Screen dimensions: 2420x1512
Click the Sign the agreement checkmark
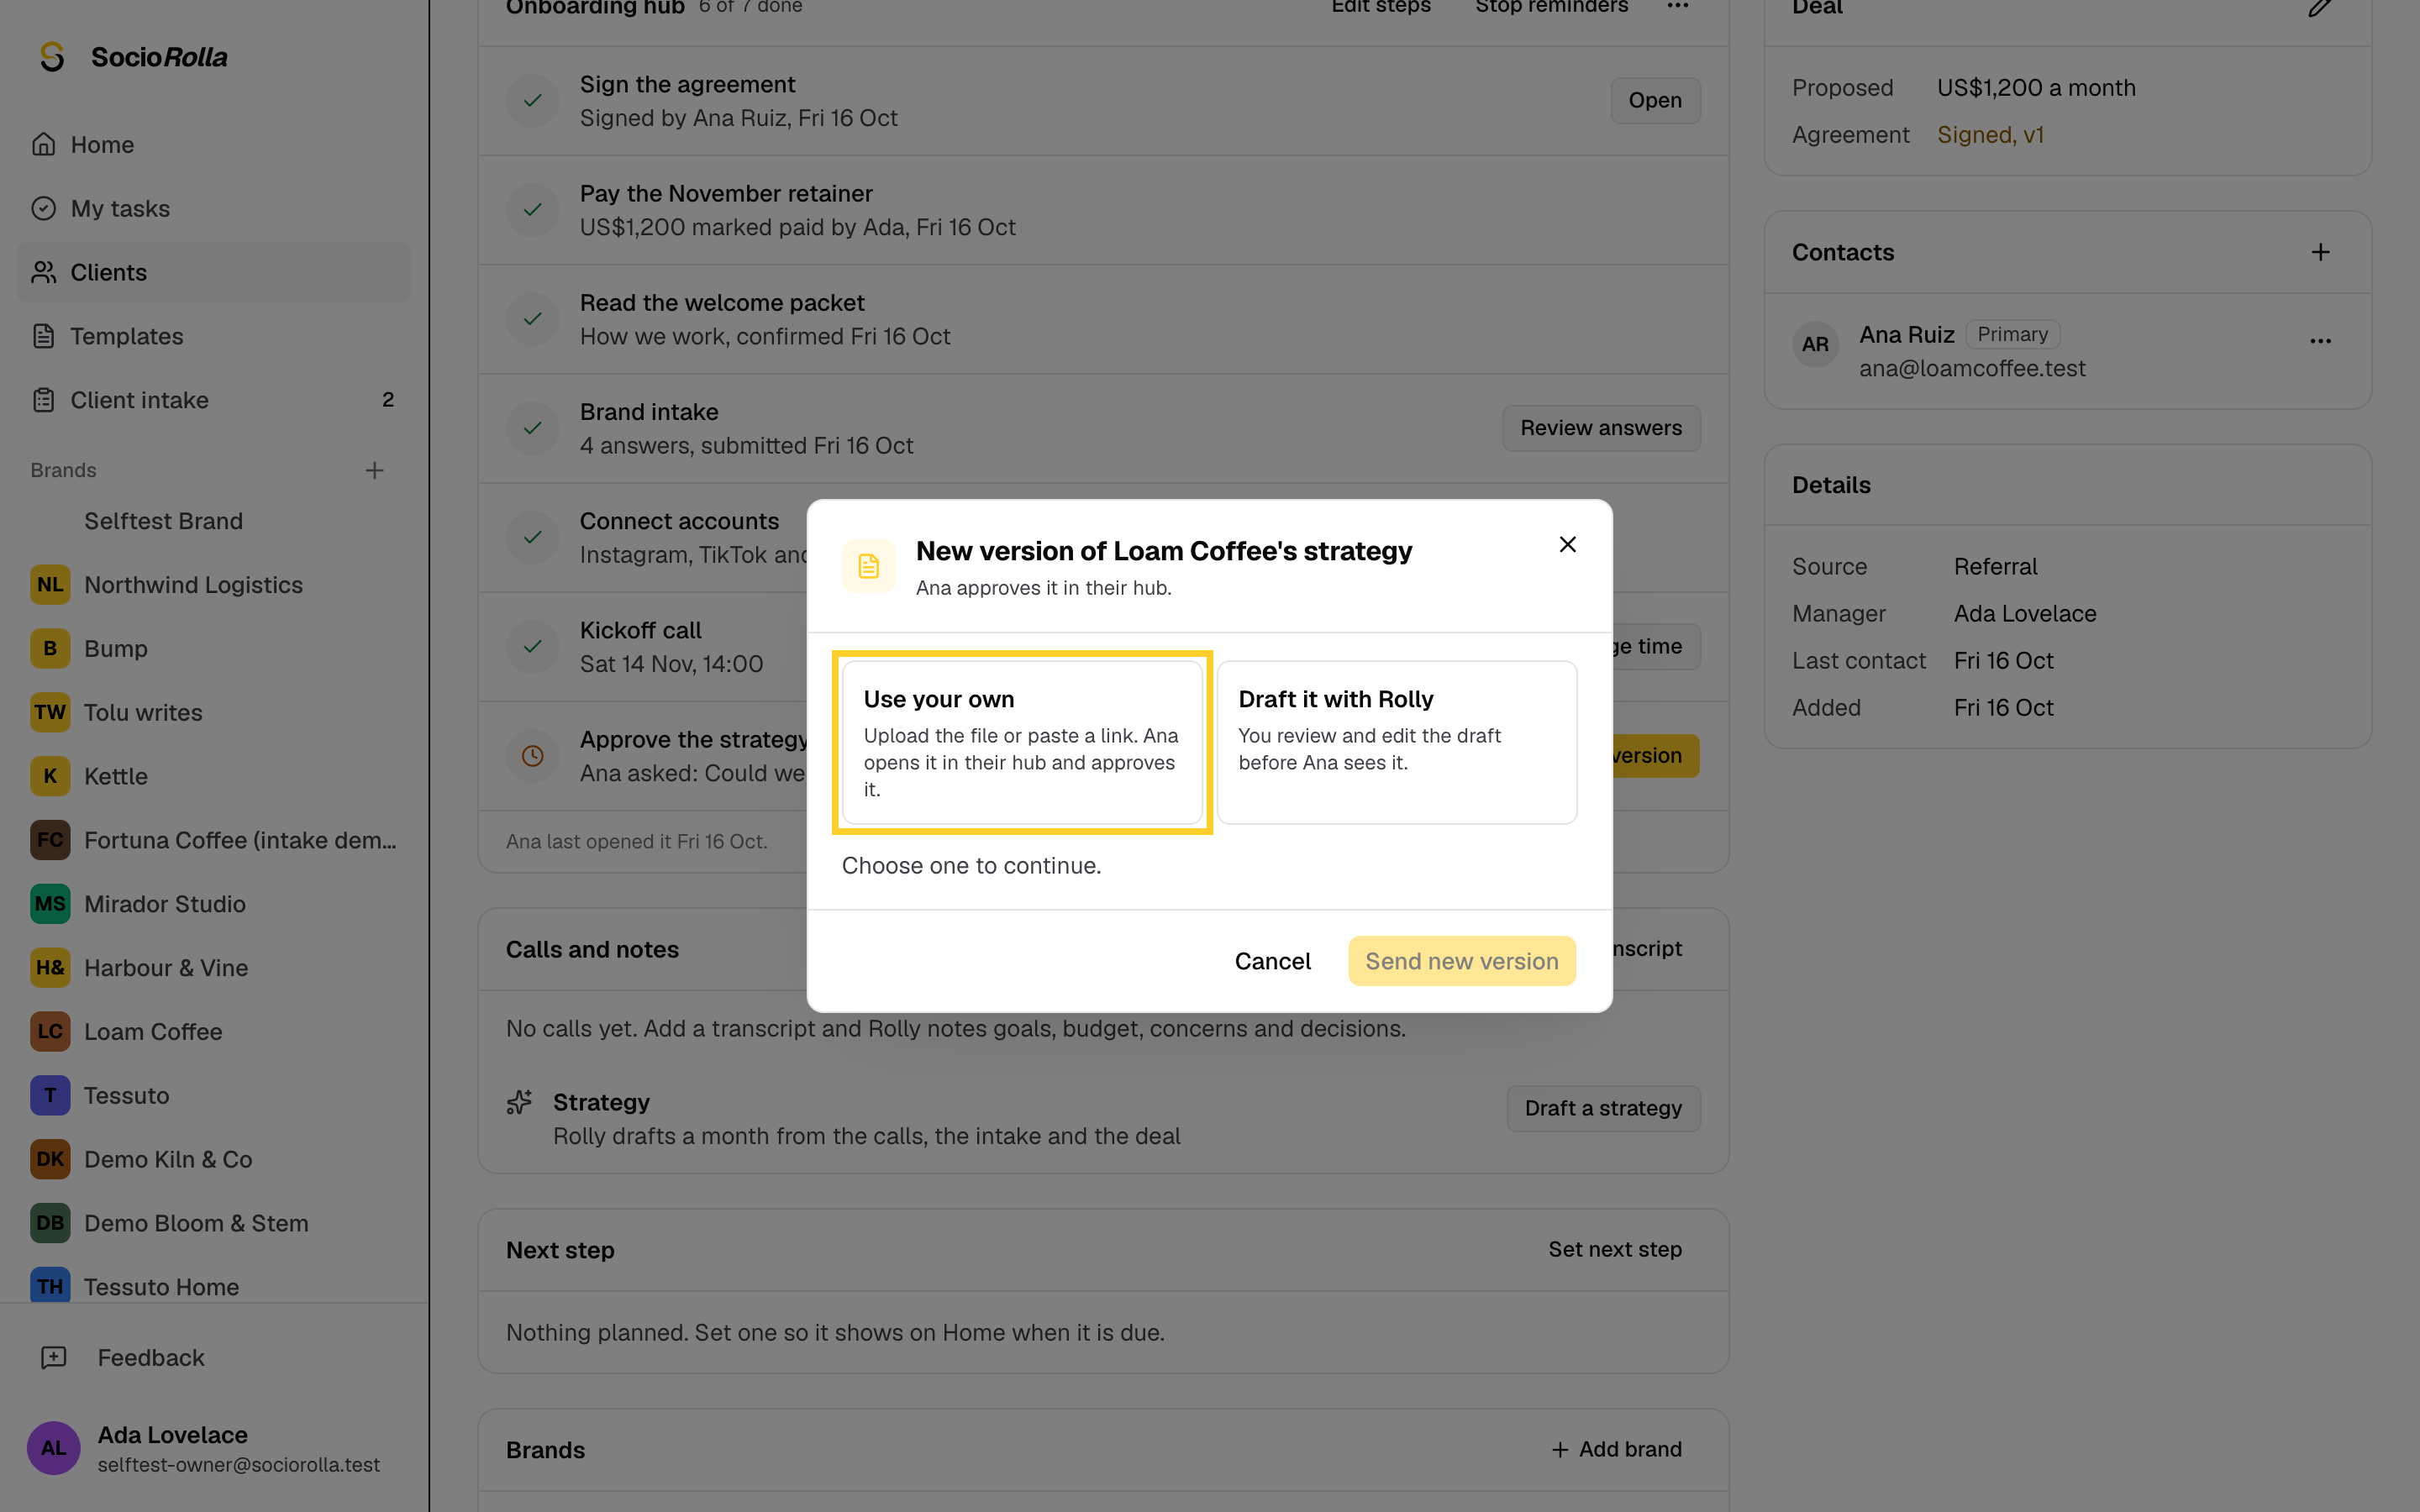coord(533,101)
